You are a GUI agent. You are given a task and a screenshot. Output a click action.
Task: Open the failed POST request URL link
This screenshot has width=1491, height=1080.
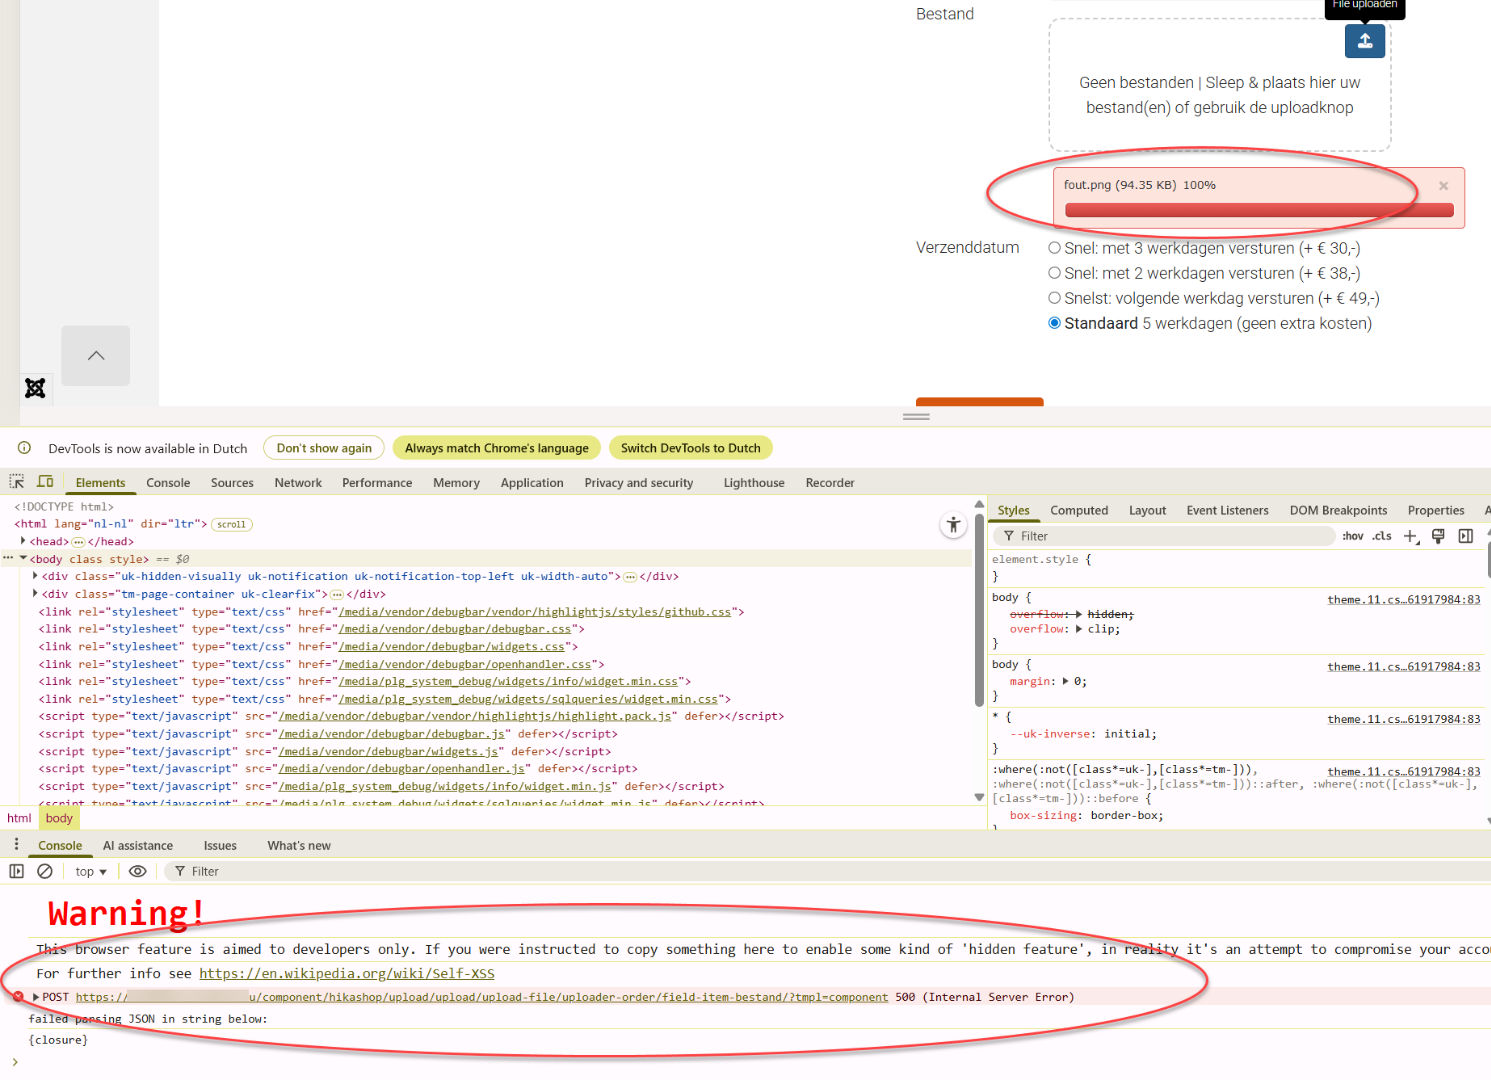pos(482,997)
